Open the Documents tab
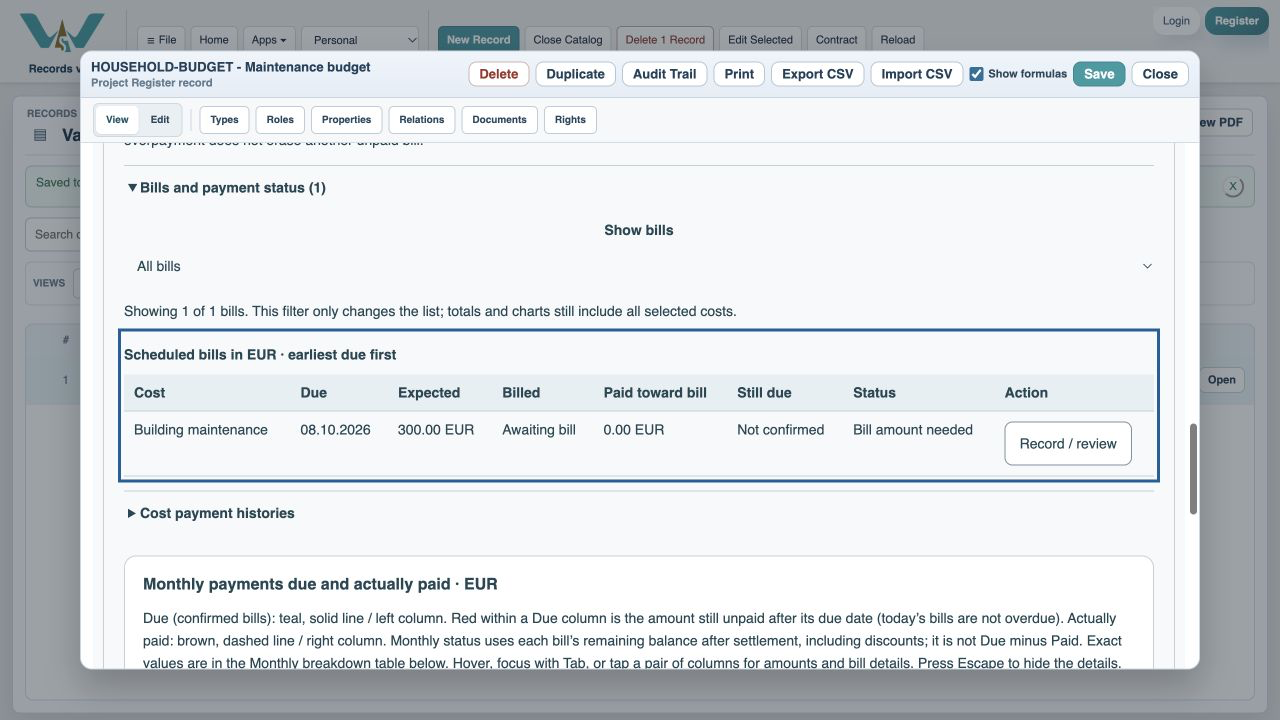 pyautogui.click(x=499, y=120)
